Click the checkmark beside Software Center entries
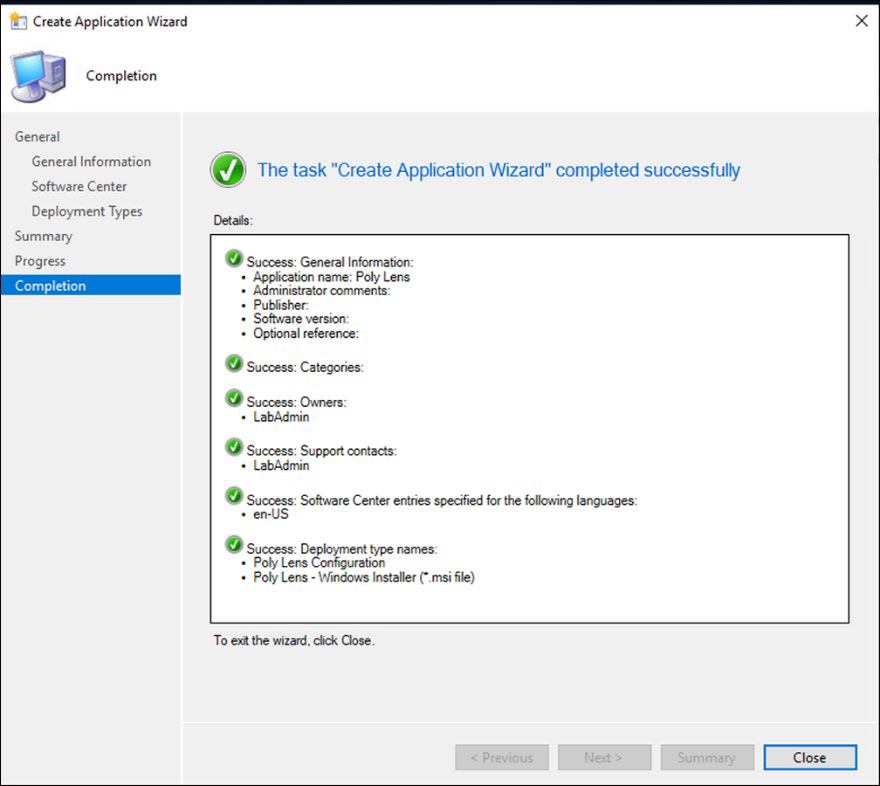 click(x=233, y=496)
